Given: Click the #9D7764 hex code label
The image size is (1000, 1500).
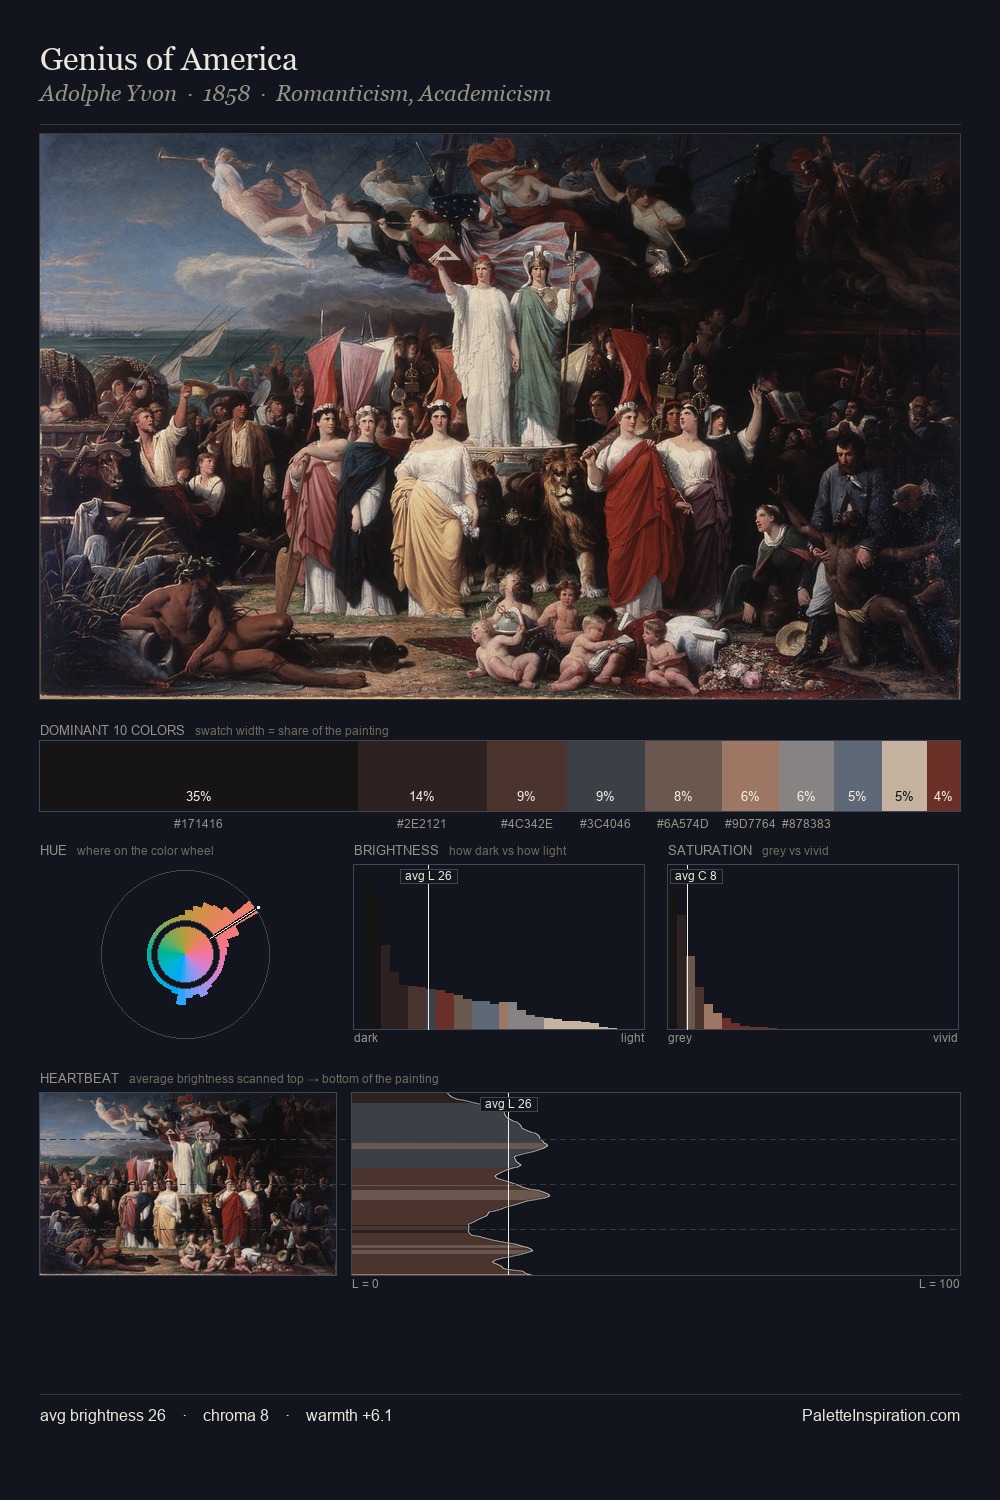Looking at the screenshot, I should tap(750, 824).
